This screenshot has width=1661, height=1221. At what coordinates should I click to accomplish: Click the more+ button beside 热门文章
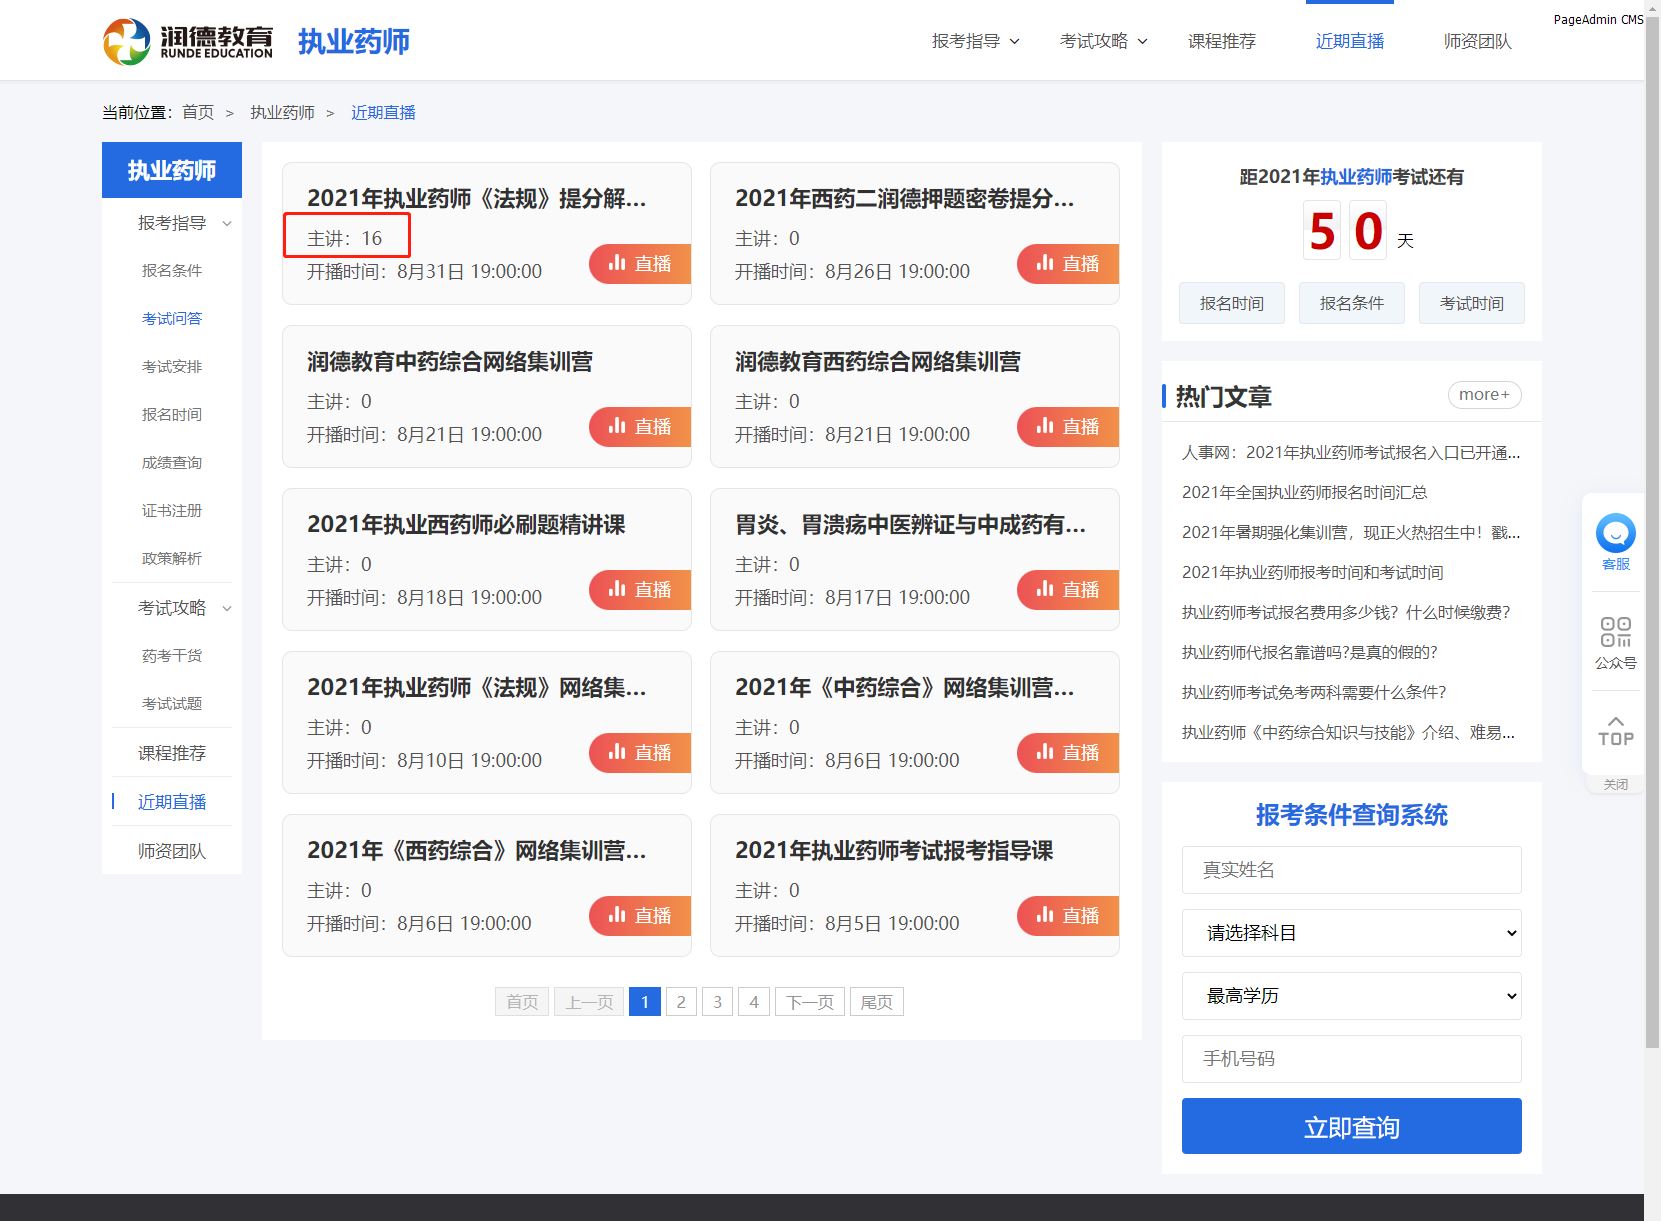[x=1484, y=395]
